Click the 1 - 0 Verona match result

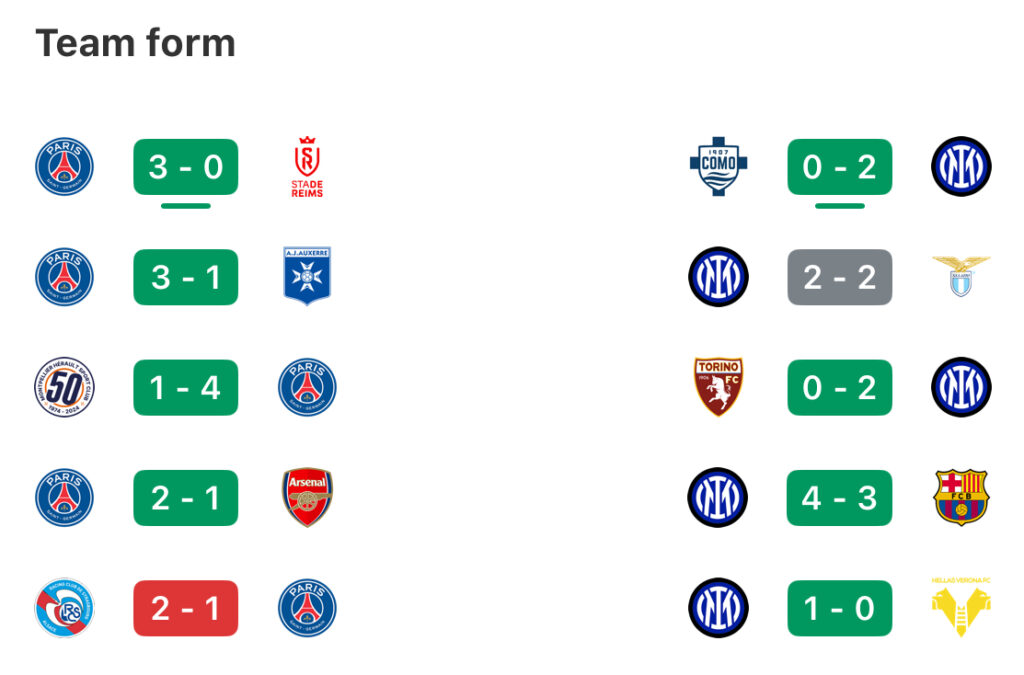840,608
